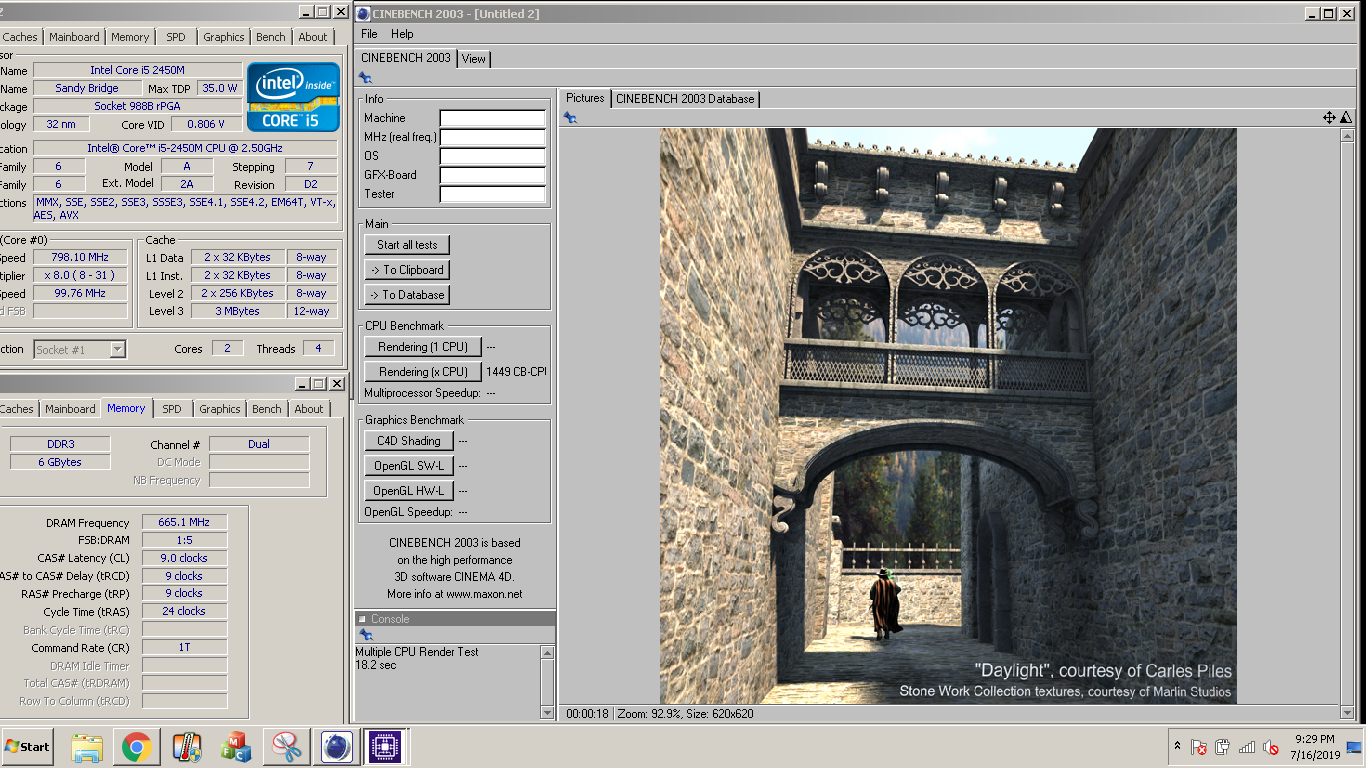Viewport: 1366px width, 768px height.
Task: Click the GFX-Board input field
Action: (x=493, y=175)
